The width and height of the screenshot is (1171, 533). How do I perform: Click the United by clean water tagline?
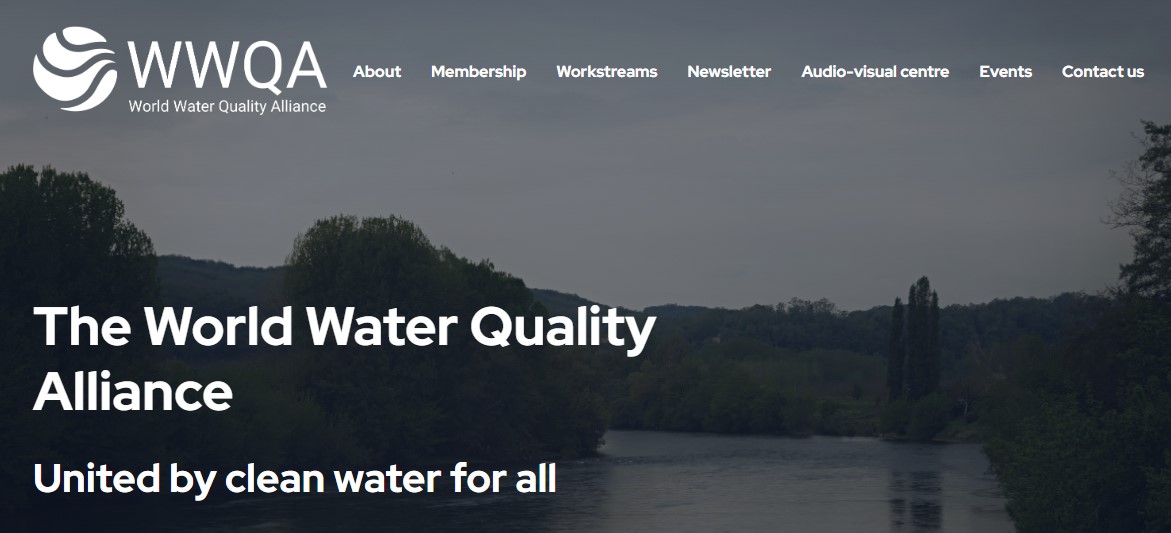[x=295, y=479]
